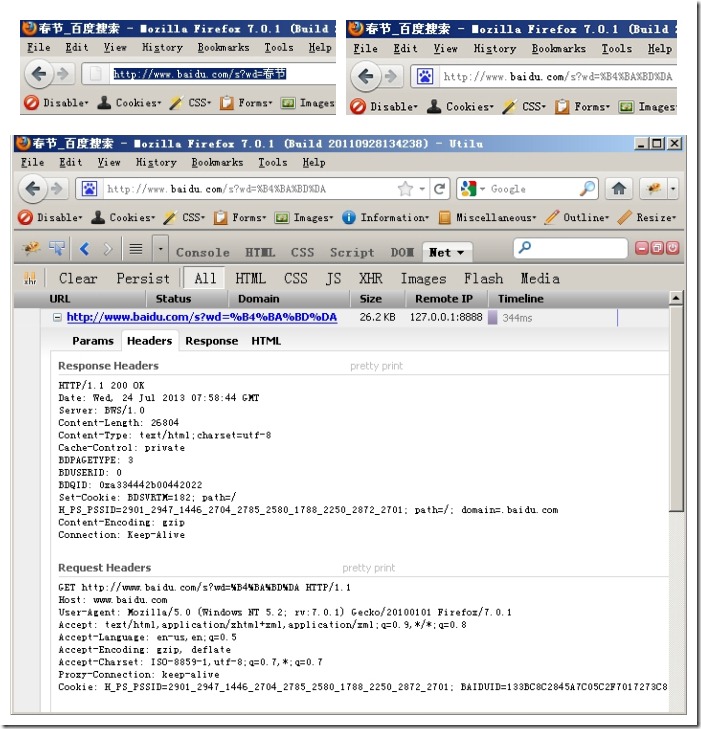This screenshot has height=729, width=701.
Task: Click blank page icon in top-left address bar
Action: [95, 73]
